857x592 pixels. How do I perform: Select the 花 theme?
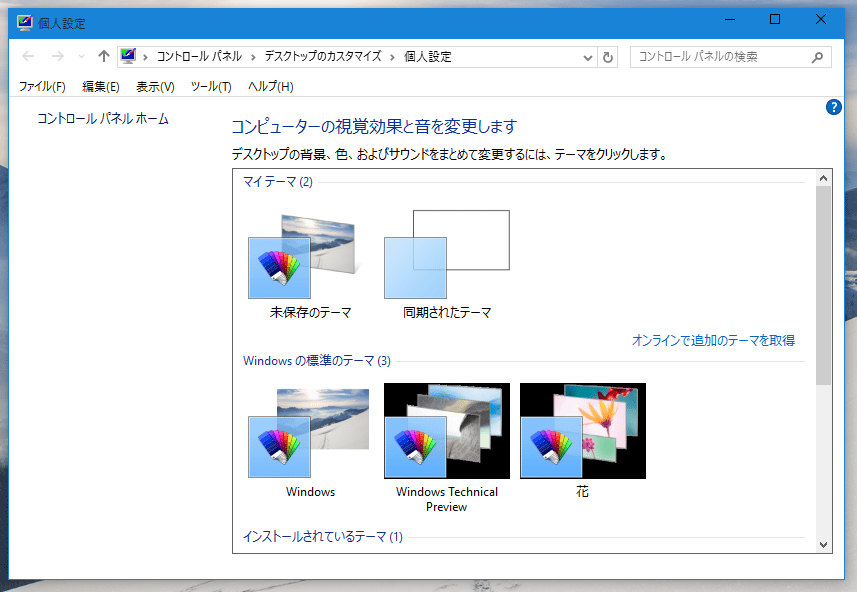coord(583,441)
